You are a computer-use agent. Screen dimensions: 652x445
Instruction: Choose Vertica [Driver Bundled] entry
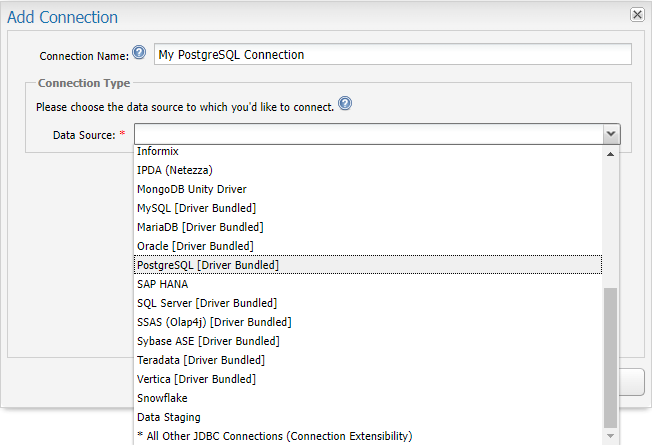pyautogui.click(x=368, y=379)
